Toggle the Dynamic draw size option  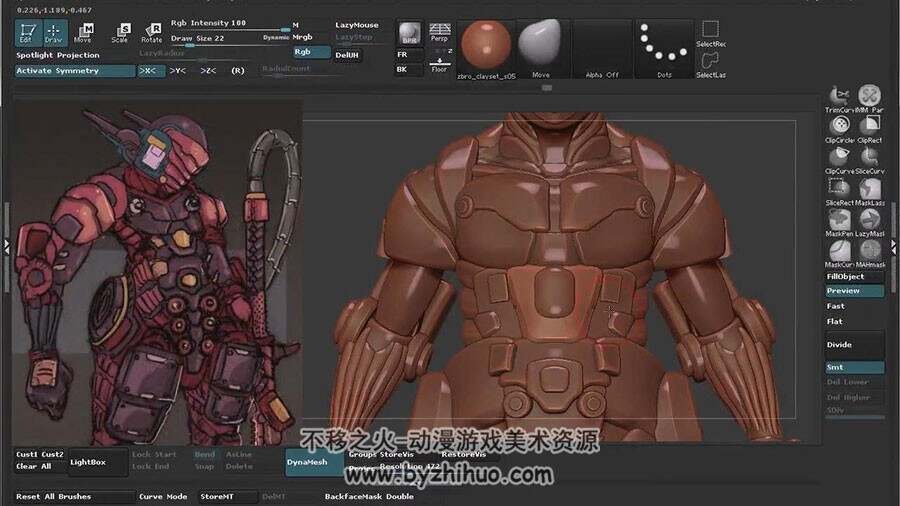276,38
